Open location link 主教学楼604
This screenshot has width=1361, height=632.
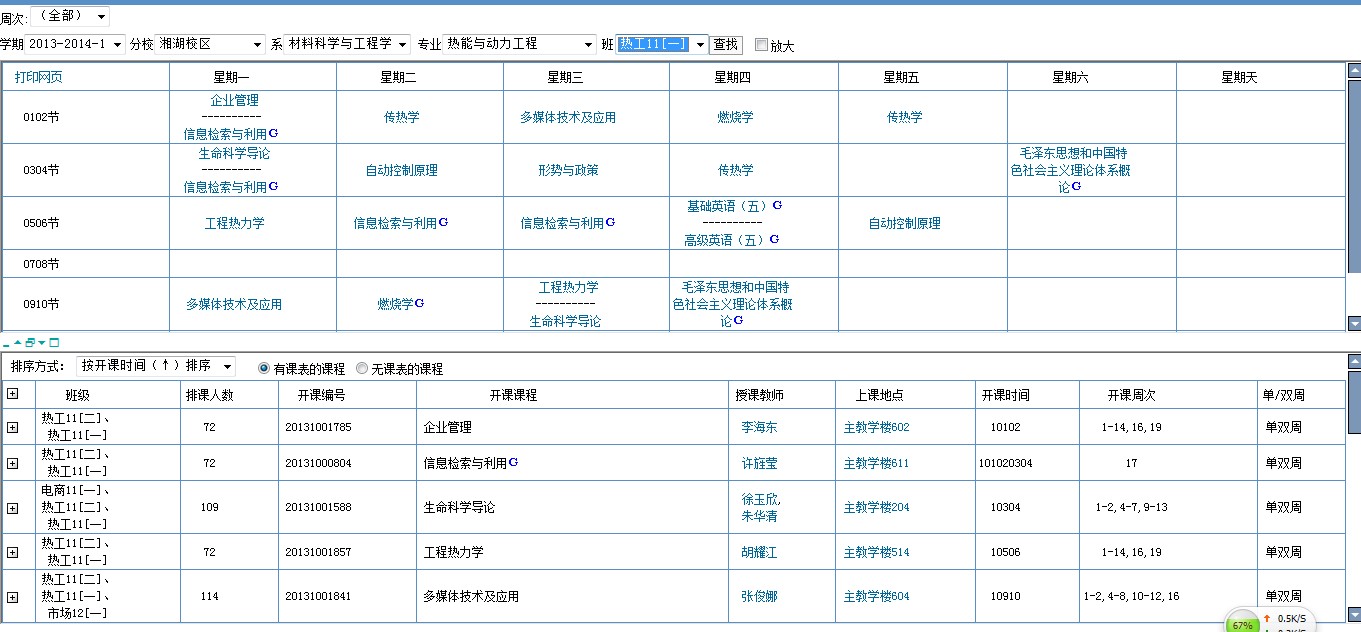(877, 597)
